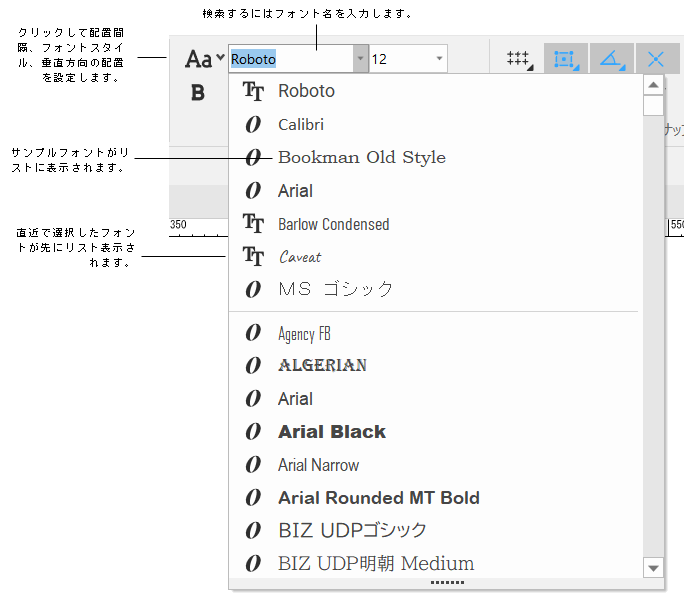
Task: Click the font list scroll down arrow
Action: pyautogui.click(x=654, y=568)
